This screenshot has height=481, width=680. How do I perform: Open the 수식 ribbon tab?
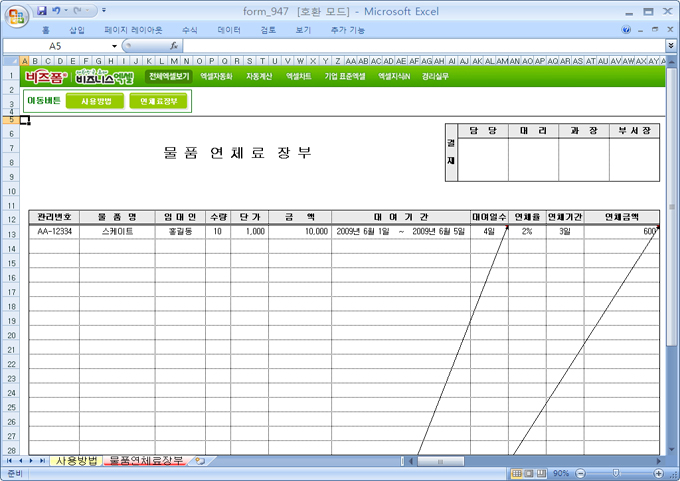click(190, 30)
